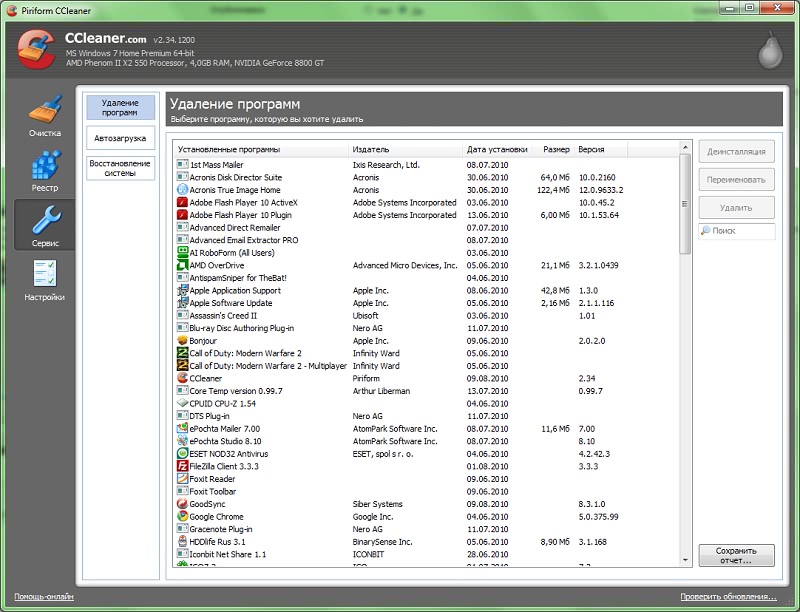Select Core Temp version 0.99.7 entry

(236, 391)
